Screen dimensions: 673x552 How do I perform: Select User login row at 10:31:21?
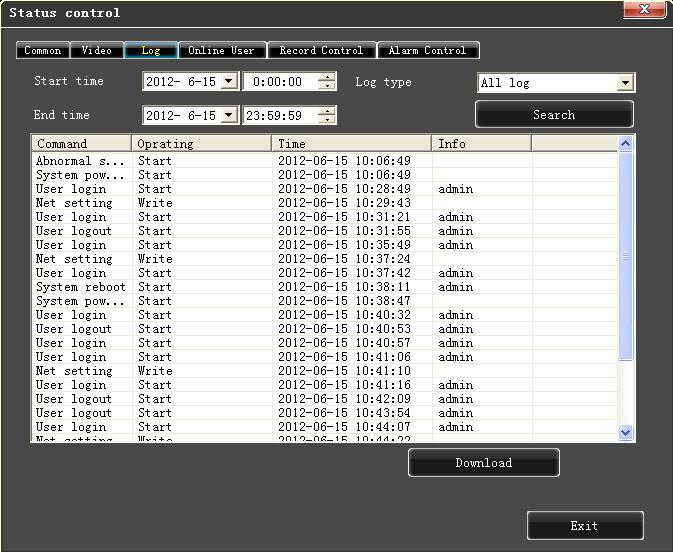tap(324, 217)
